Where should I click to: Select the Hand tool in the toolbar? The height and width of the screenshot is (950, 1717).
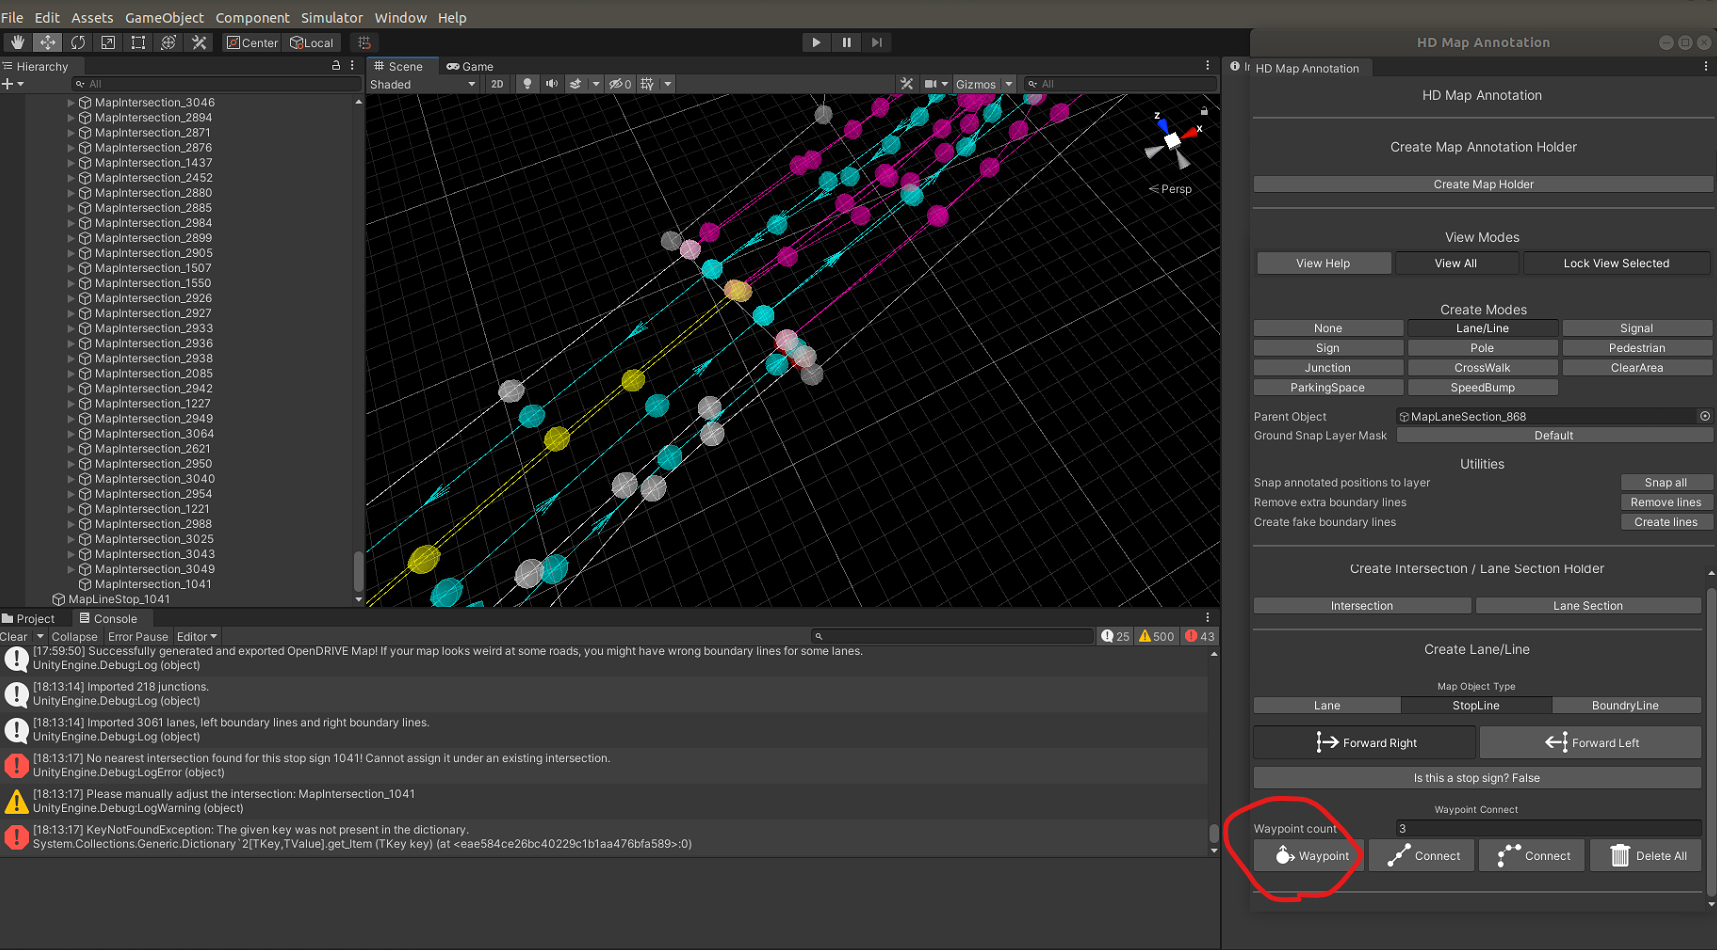(x=16, y=42)
